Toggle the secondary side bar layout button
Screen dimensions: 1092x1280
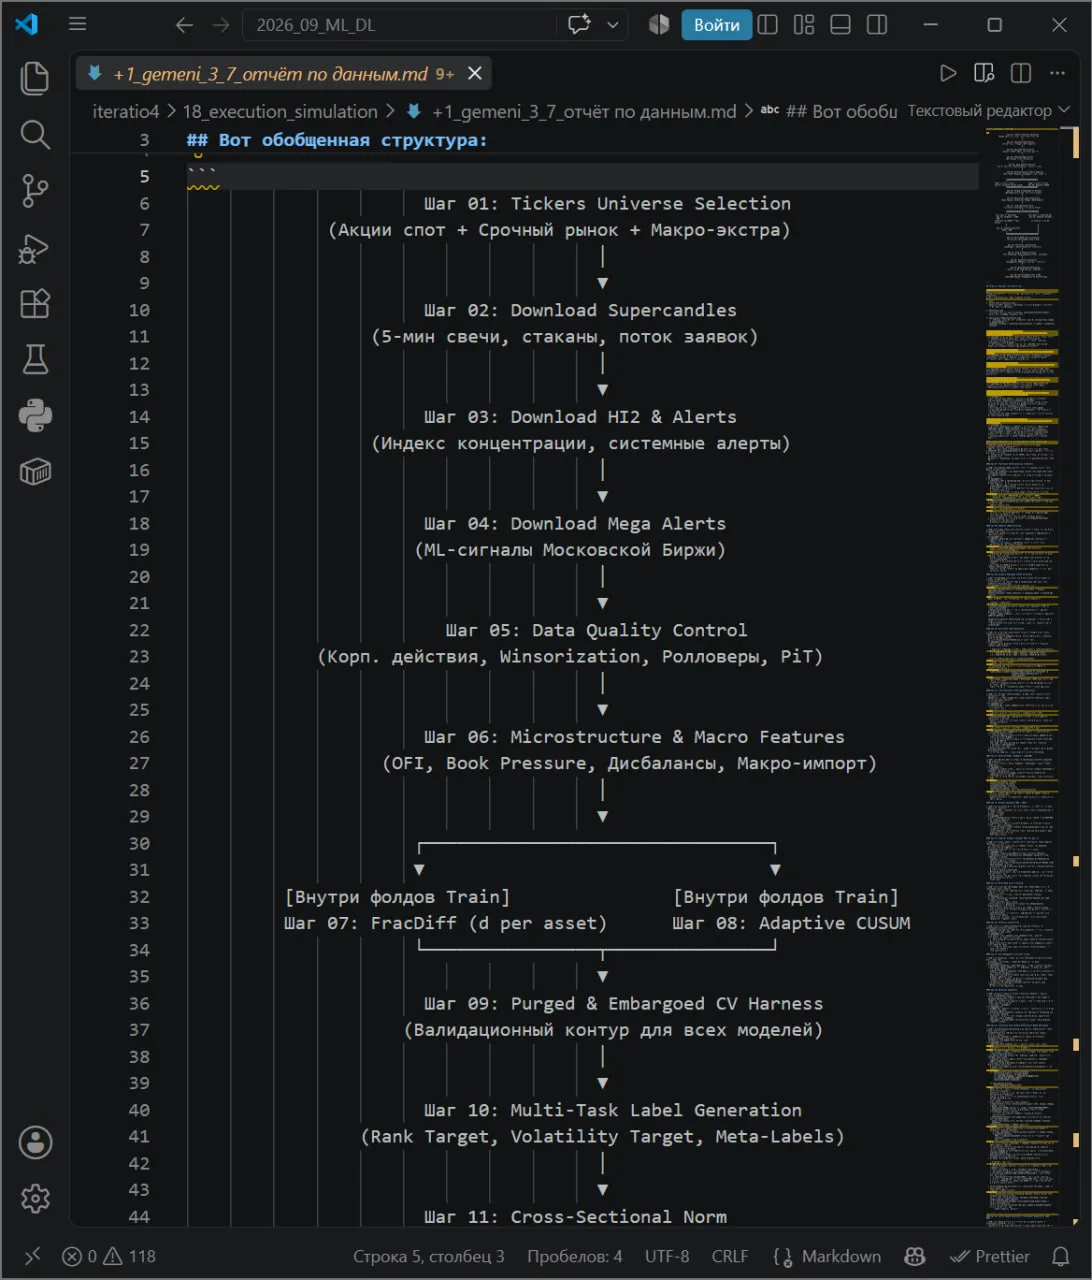pyautogui.click(x=877, y=25)
